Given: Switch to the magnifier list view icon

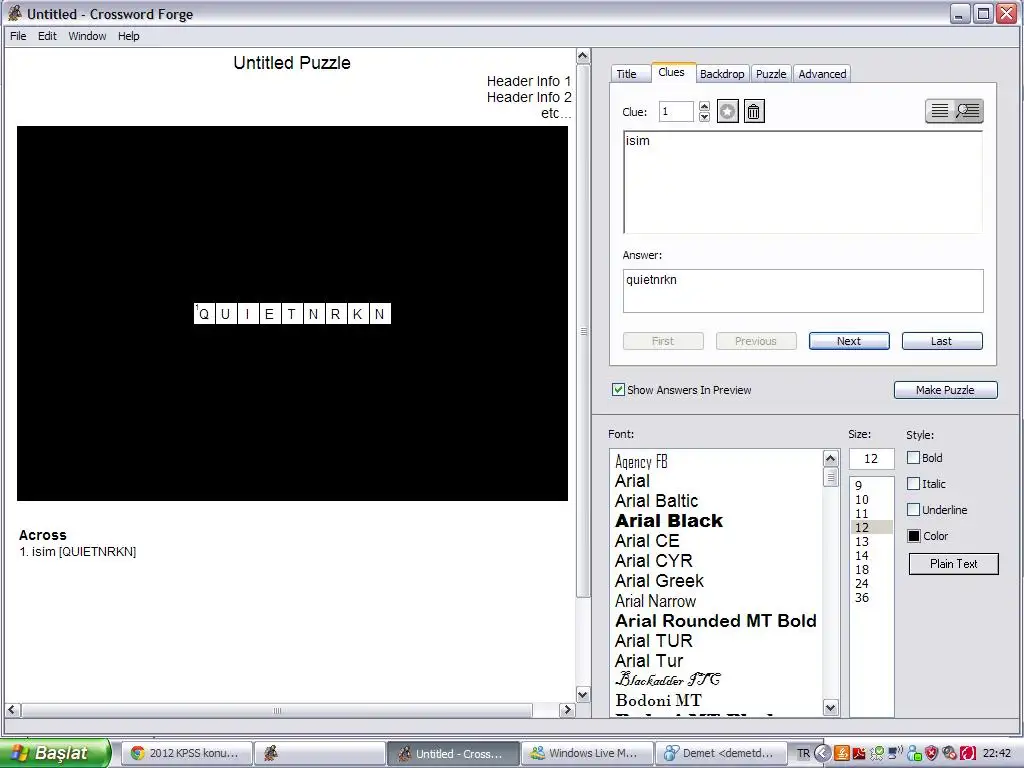Looking at the screenshot, I should [968, 111].
